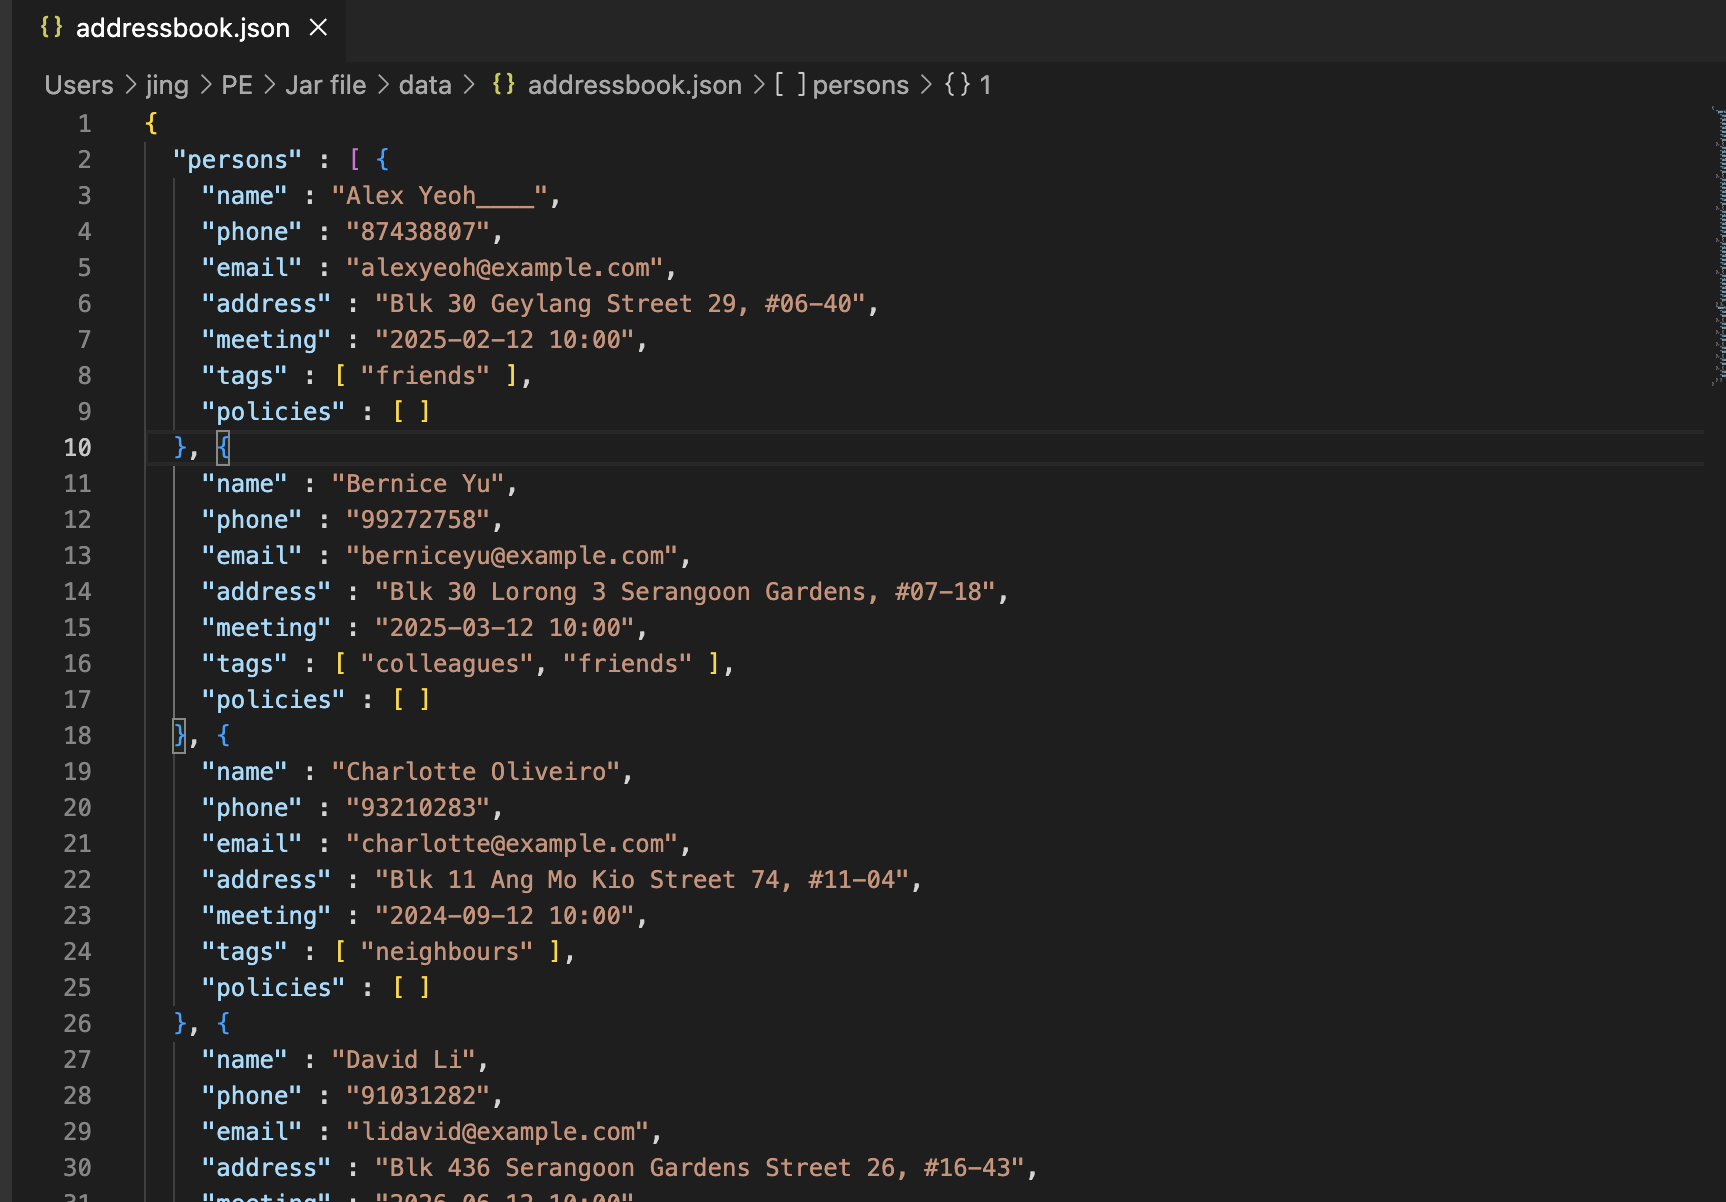The height and width of the screenshot is (1202, 1726).
Task: Click the "name" key on line 27
Action: [x=244, y=1060]
